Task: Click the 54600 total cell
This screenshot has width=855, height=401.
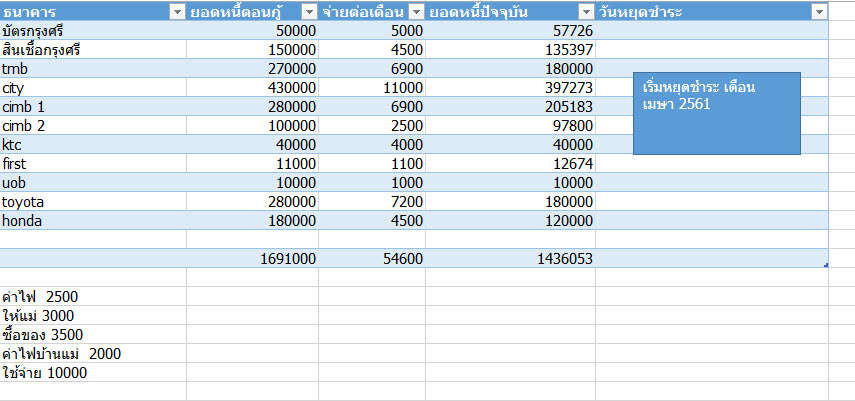Action: (x=372, y=259)
